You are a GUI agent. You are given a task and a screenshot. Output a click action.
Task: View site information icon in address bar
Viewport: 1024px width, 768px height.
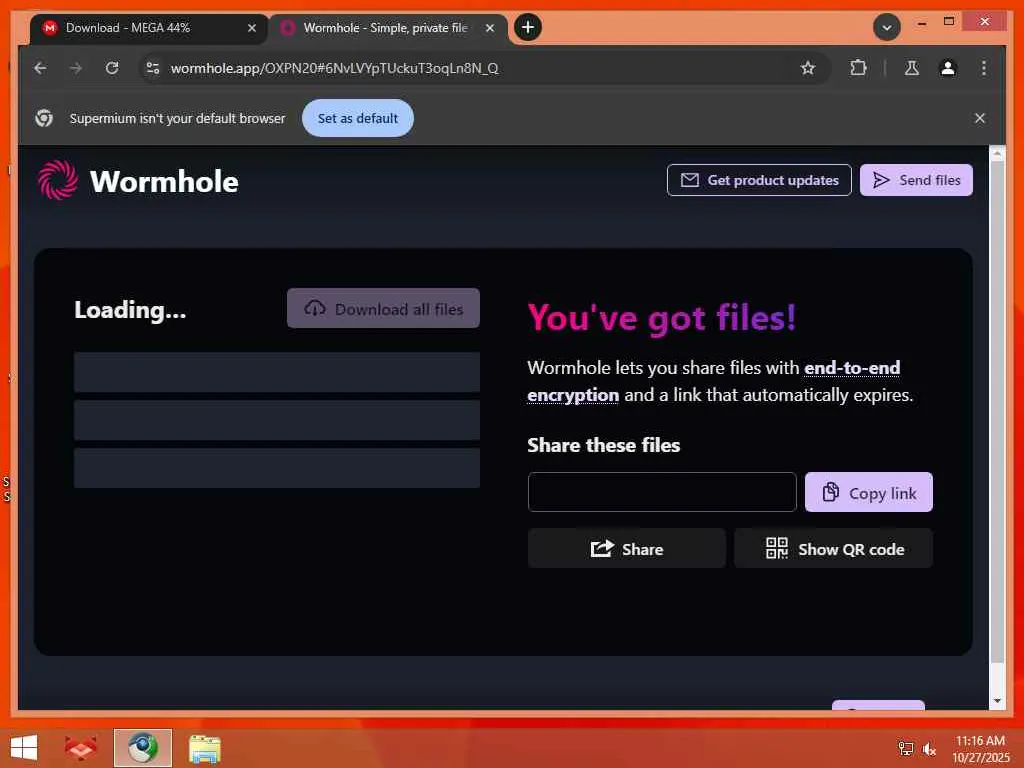coord(153,68)
